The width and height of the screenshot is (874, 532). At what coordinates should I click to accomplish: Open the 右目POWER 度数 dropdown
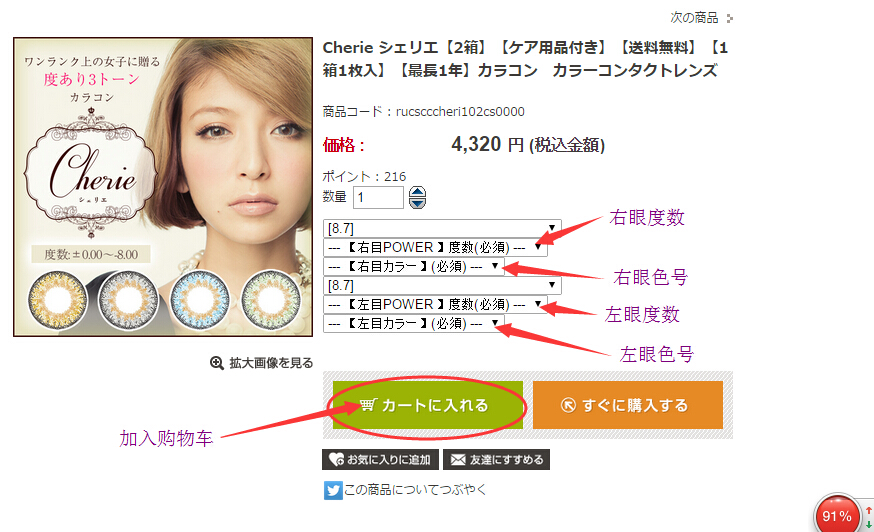coord(435,247)
